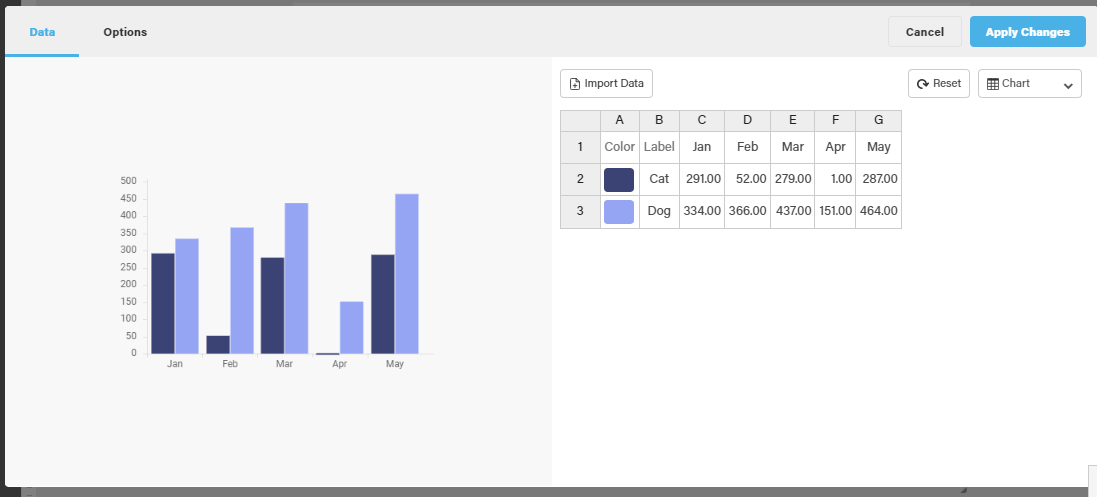Click the Cat bar for Mar
The width and height of the screenshot is (1097, 497).
pyautogui.click(x=273, y=305)
